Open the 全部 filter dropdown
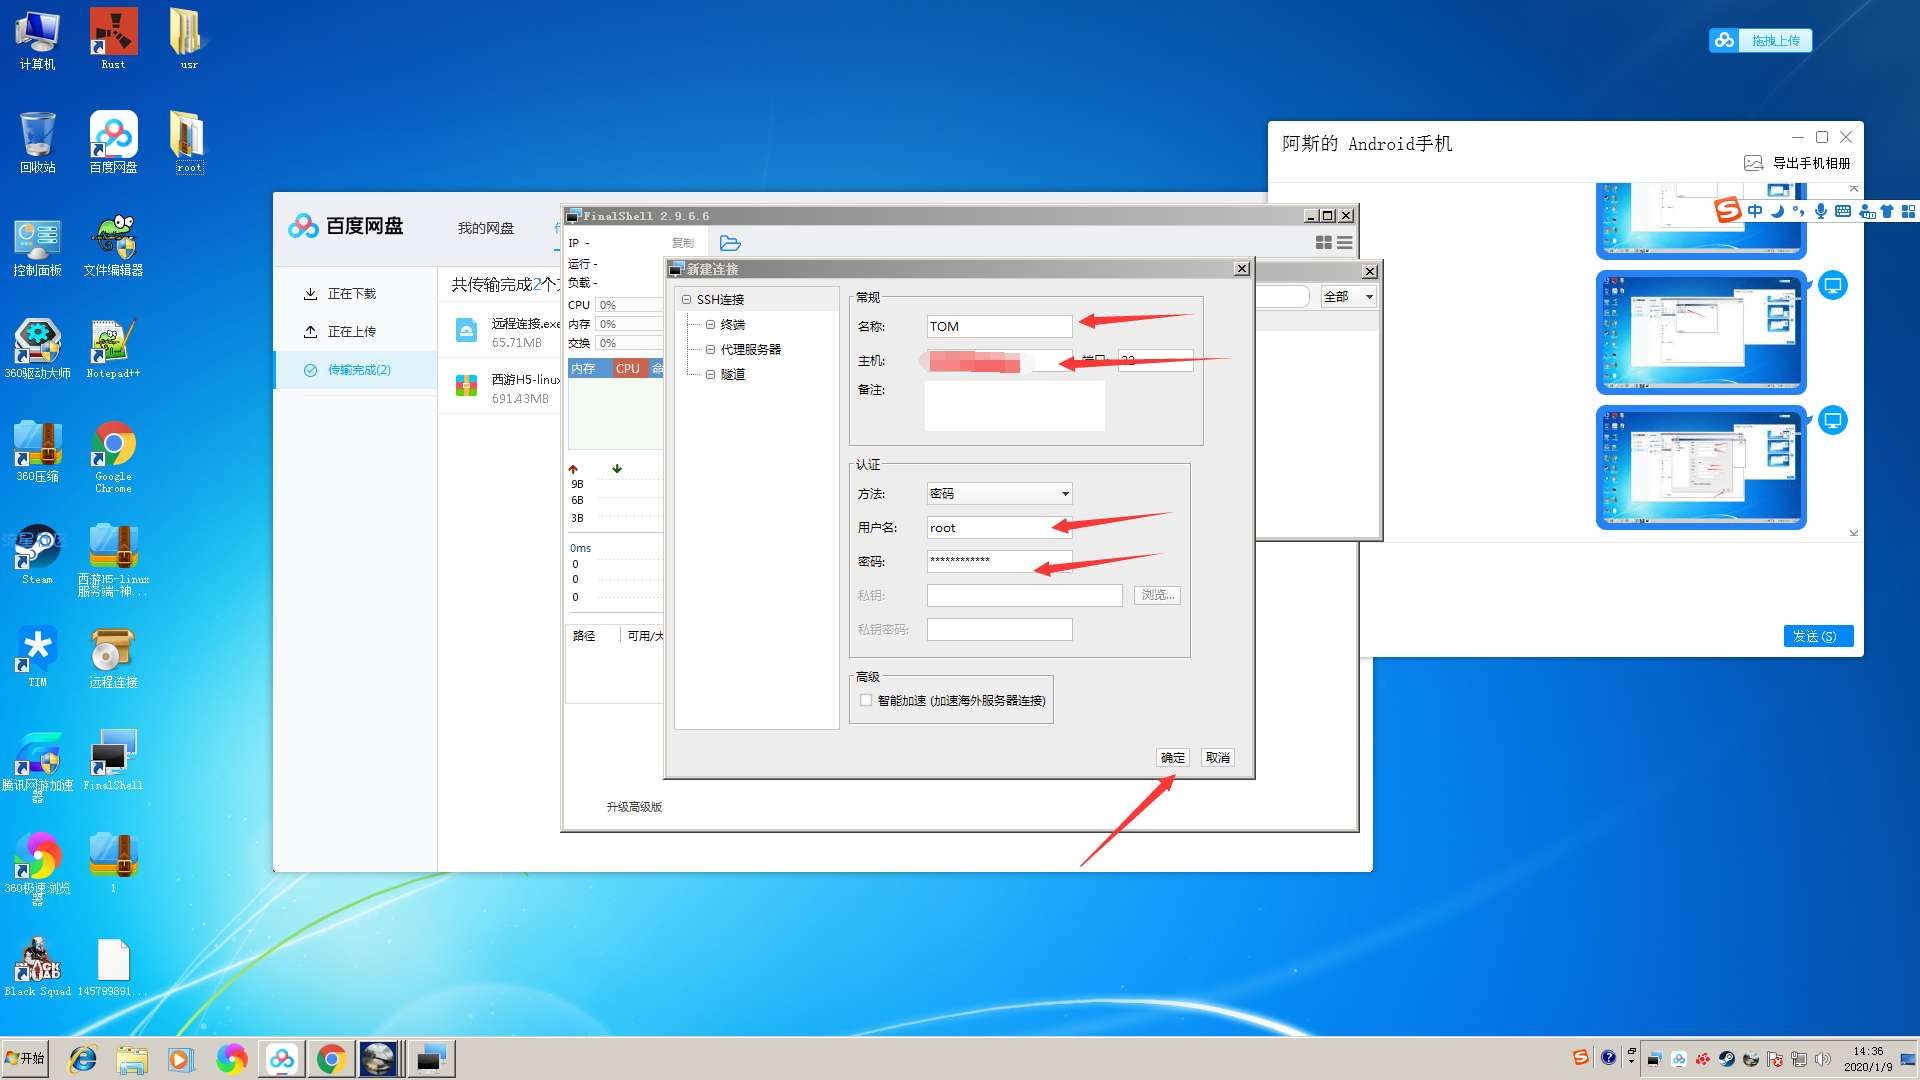 click(x=1347, y=296)
